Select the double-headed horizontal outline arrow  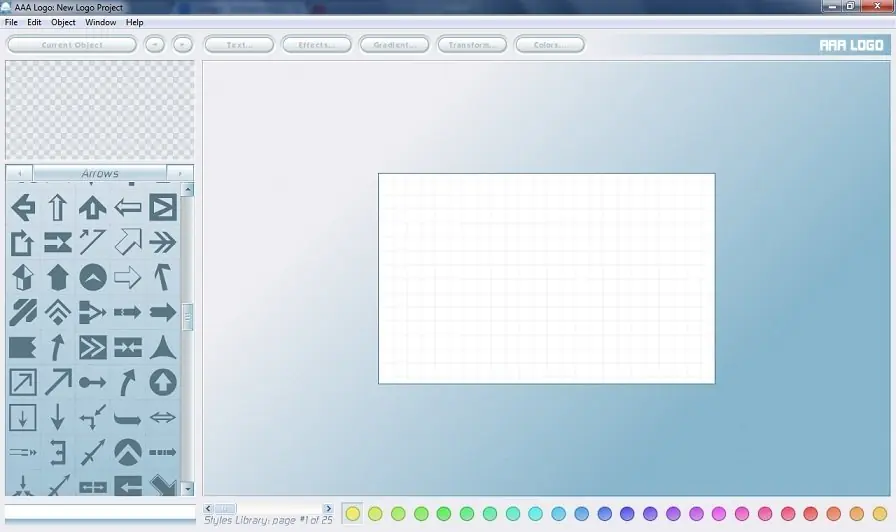click(x=163, y=418)
